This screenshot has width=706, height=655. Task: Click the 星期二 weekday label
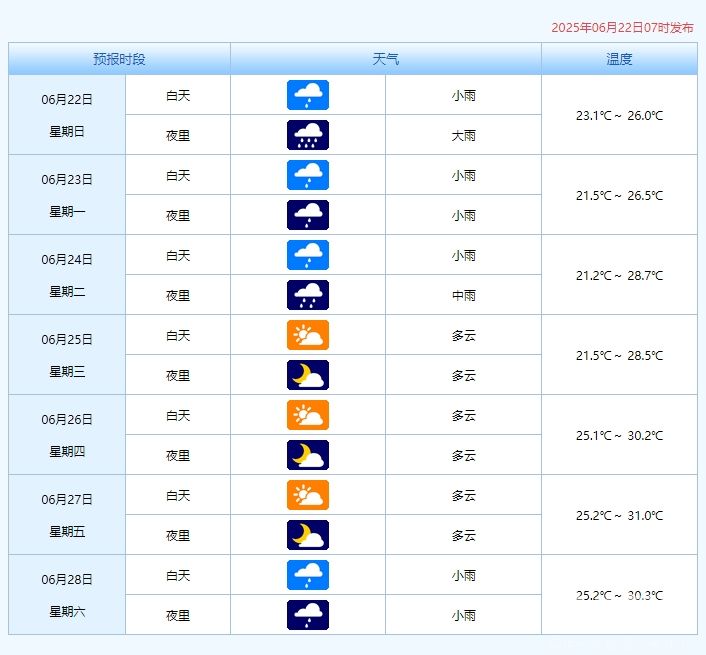(67, 292)
